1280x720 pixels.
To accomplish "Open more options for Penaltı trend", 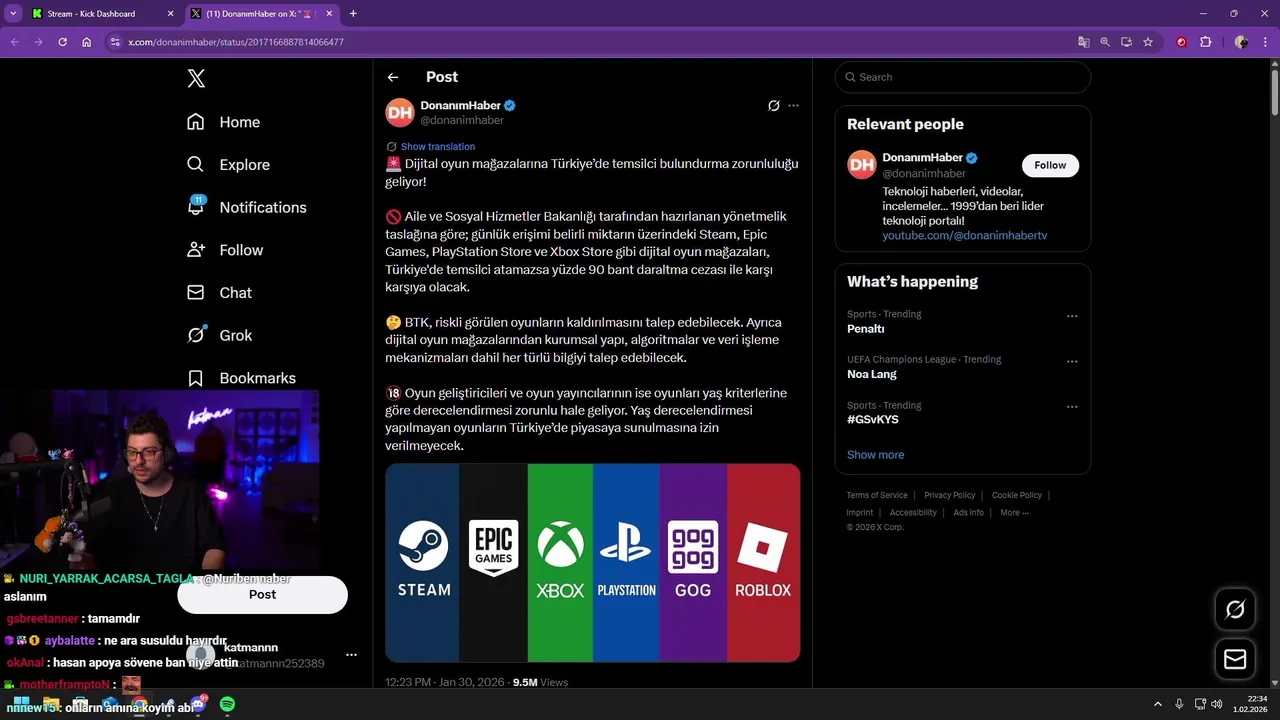I will pyautogui.click(x=1072, y=316).
